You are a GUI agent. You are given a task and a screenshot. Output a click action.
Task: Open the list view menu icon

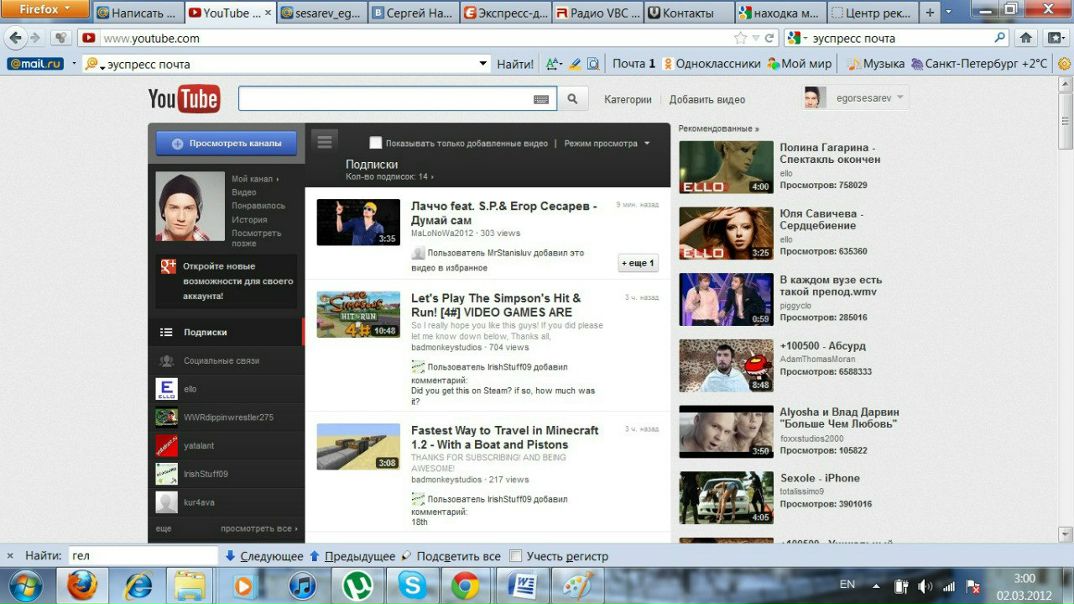[x=324, y=141]
